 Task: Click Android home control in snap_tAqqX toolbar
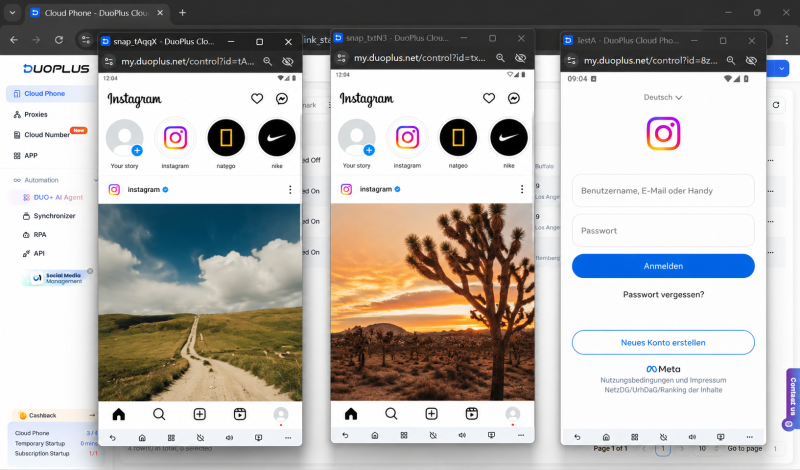[142, 438]
